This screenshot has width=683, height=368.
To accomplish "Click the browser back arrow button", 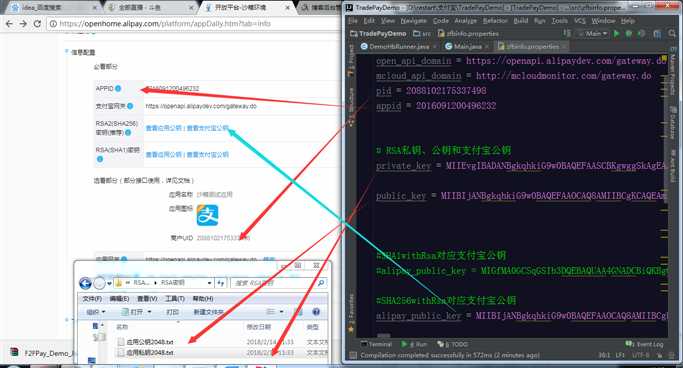I will (x=9, y=24).
